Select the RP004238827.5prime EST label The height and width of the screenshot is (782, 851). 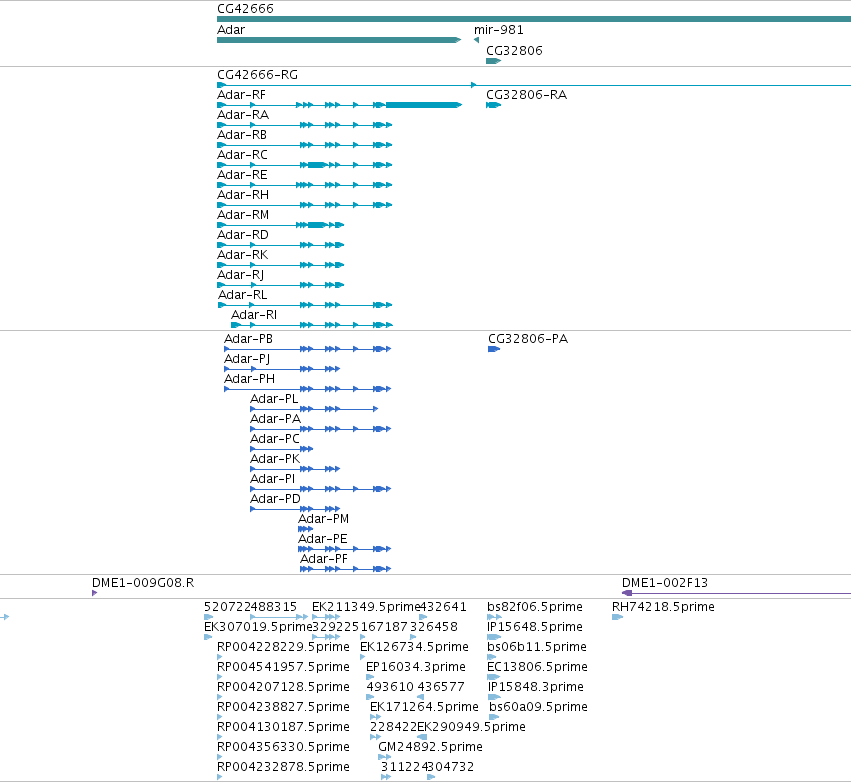[x=283, y=708]
